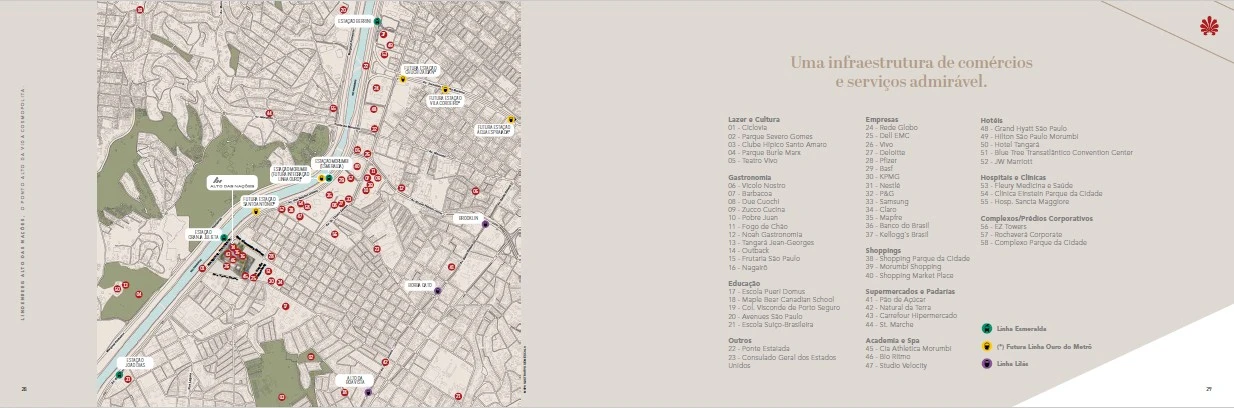Click the Linha Lilás legend icon
This screenshot has width=1234, height=408.
[x=987, y=364]
